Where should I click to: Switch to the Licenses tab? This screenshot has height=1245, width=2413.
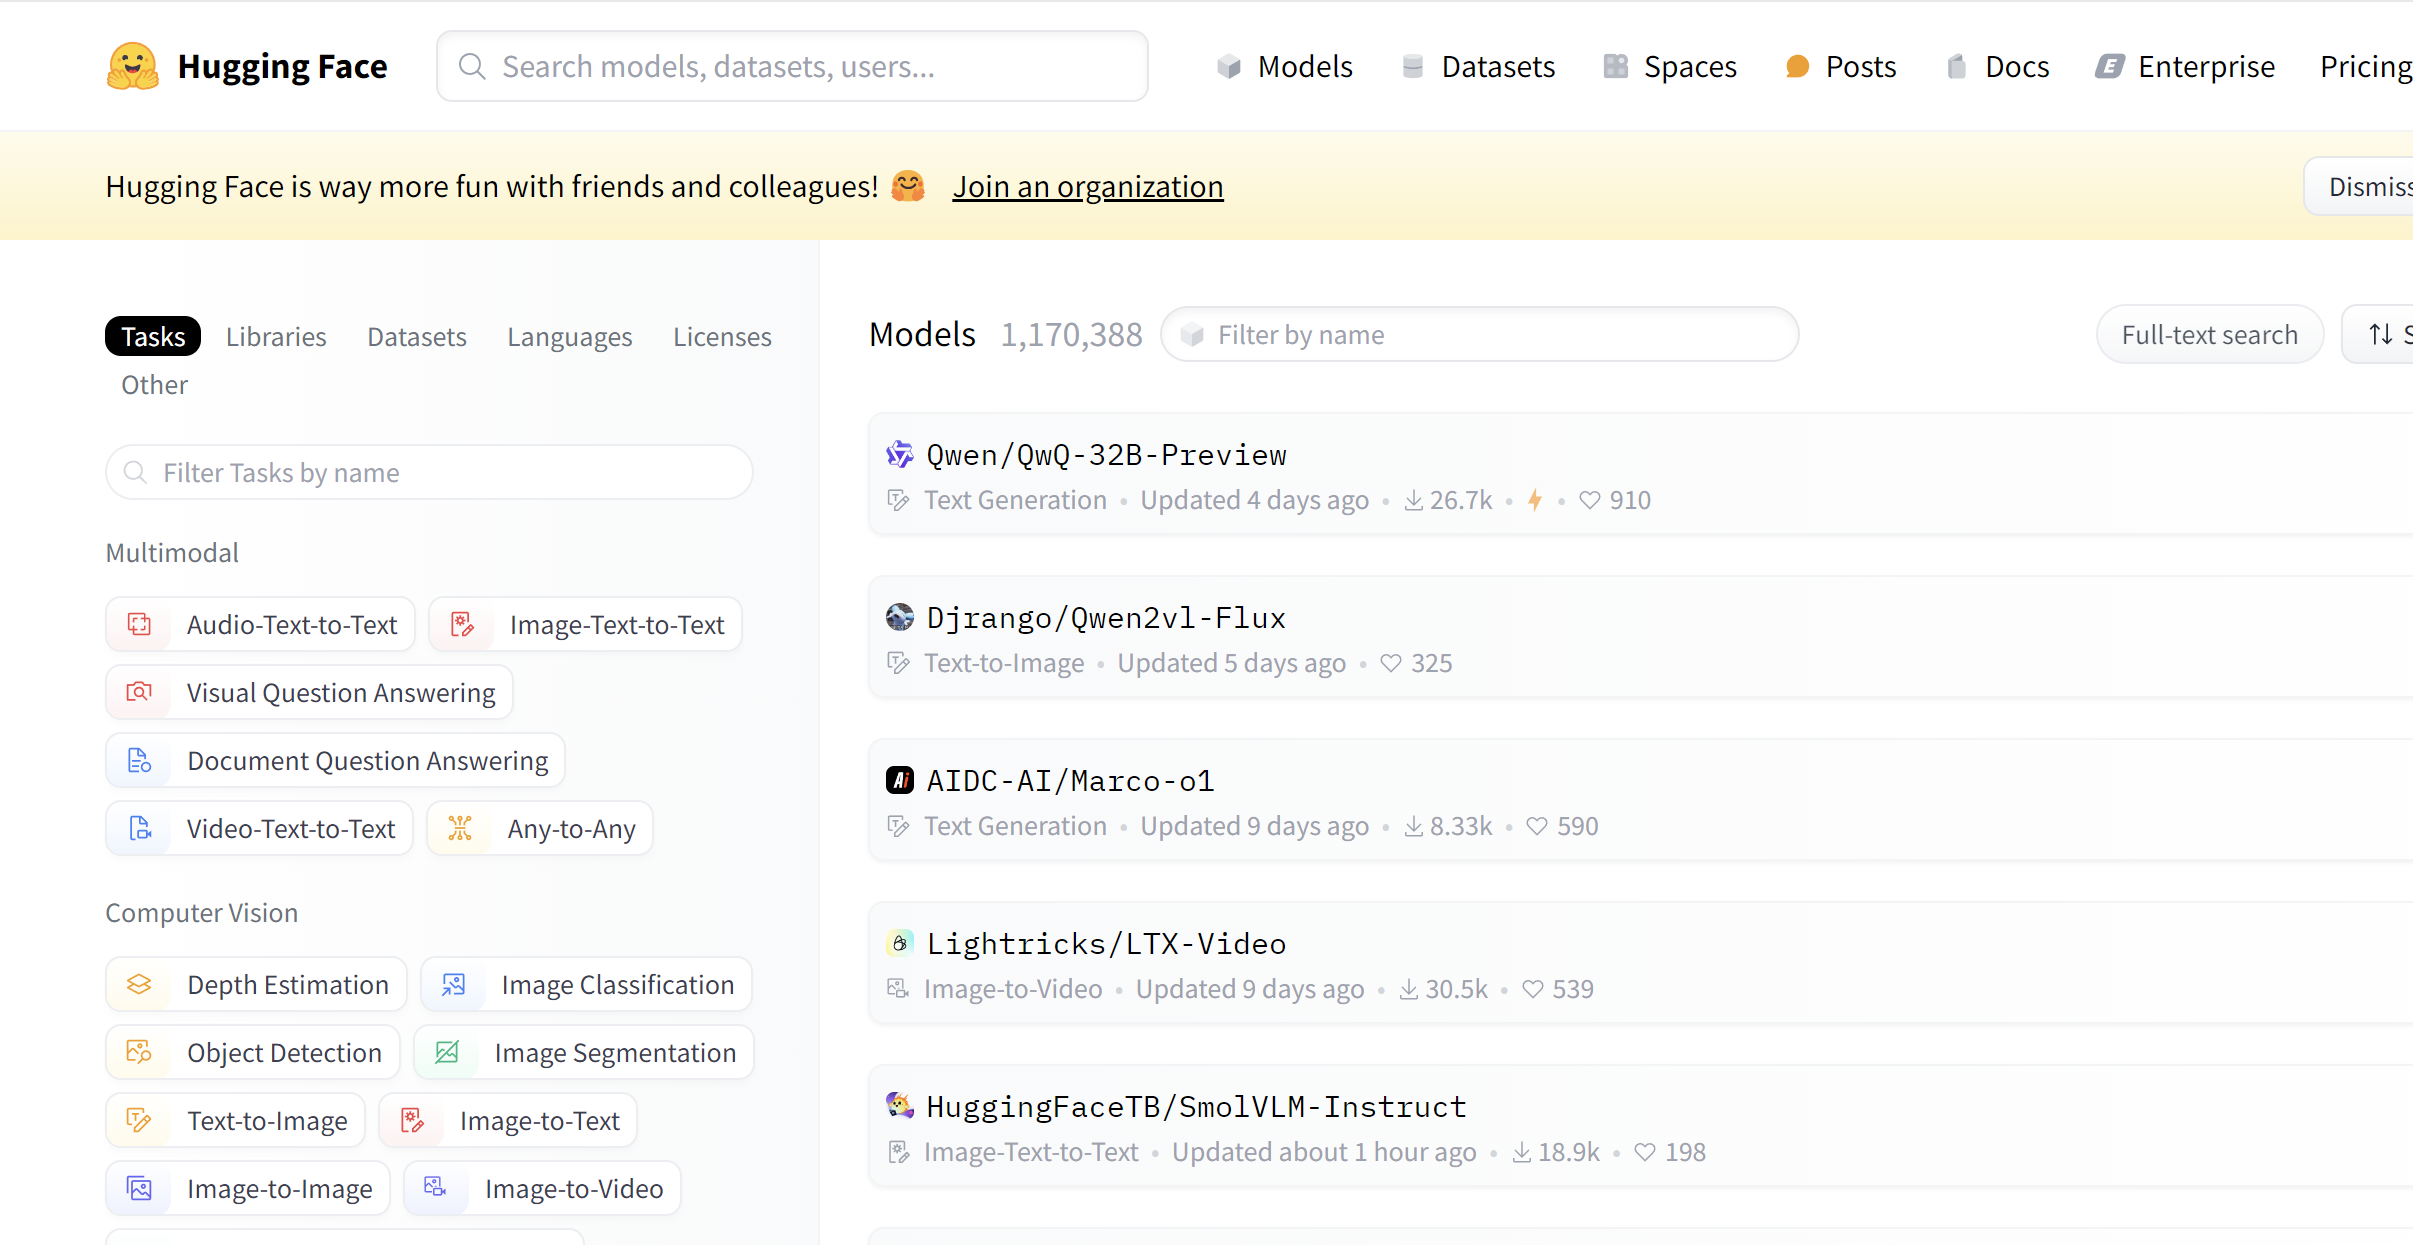click(x=722, y=336)
